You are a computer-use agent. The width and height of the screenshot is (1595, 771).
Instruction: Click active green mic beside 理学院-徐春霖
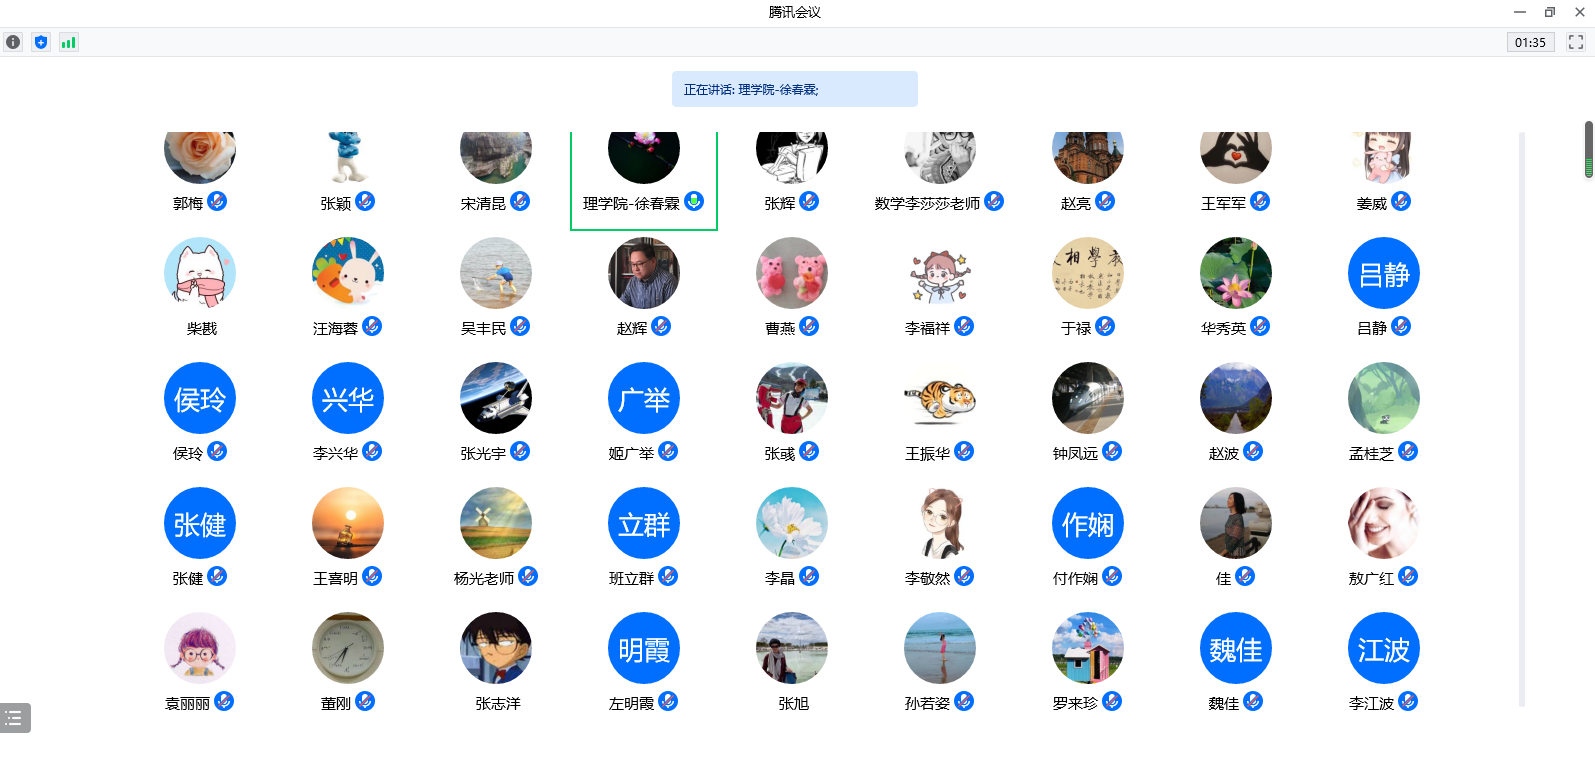coord(694,201)
